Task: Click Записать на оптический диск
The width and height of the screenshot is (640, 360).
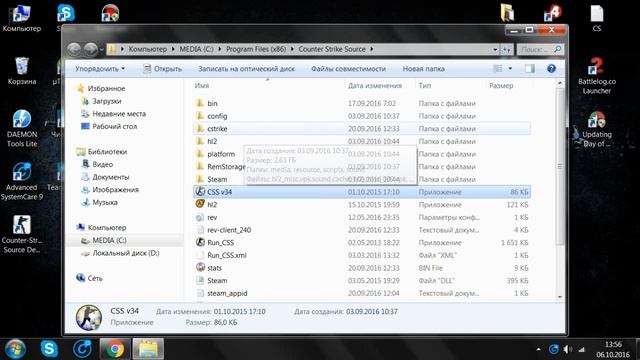Action: 246,69
